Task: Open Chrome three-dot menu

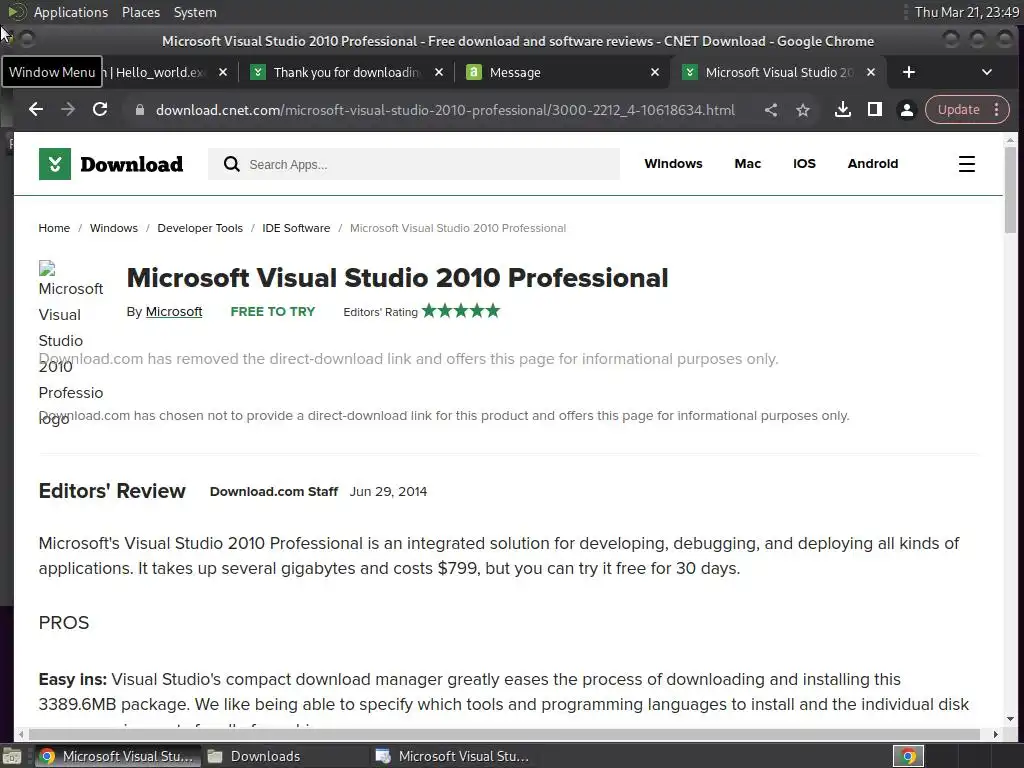Action: [x=997, y=110]
